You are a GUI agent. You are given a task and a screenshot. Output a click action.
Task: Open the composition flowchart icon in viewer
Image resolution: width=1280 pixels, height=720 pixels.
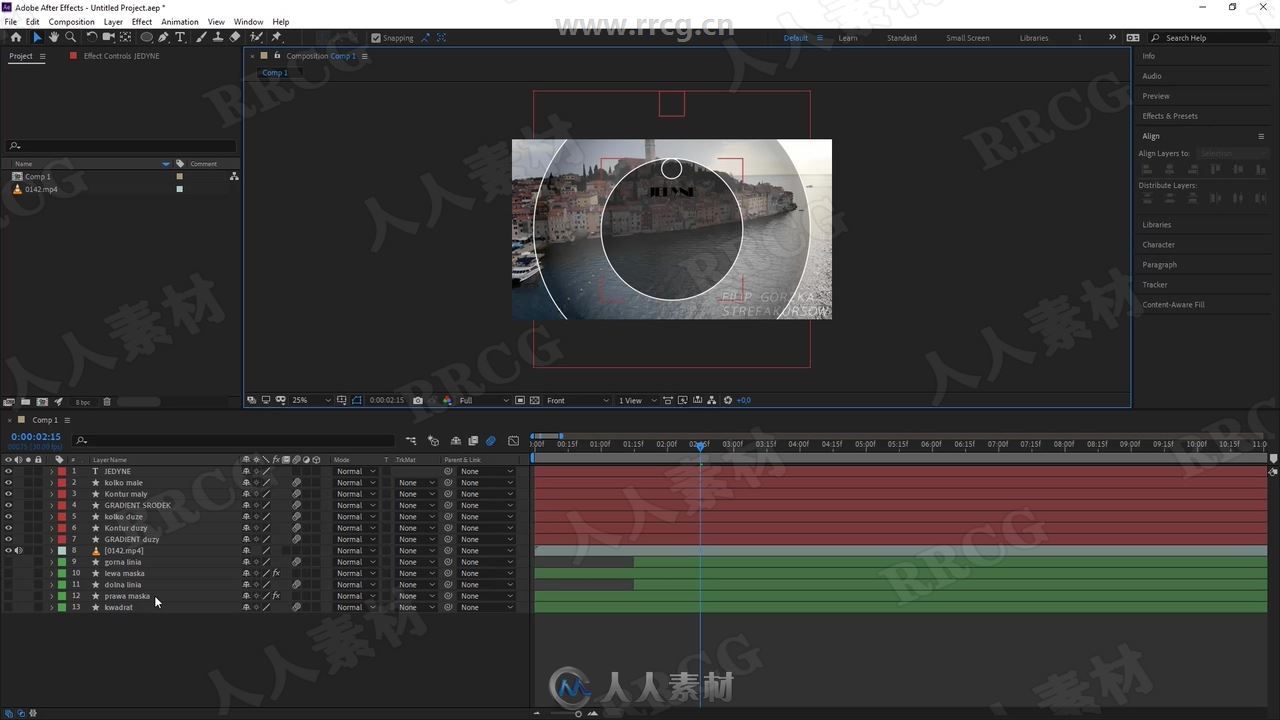[x=712, y=400]
